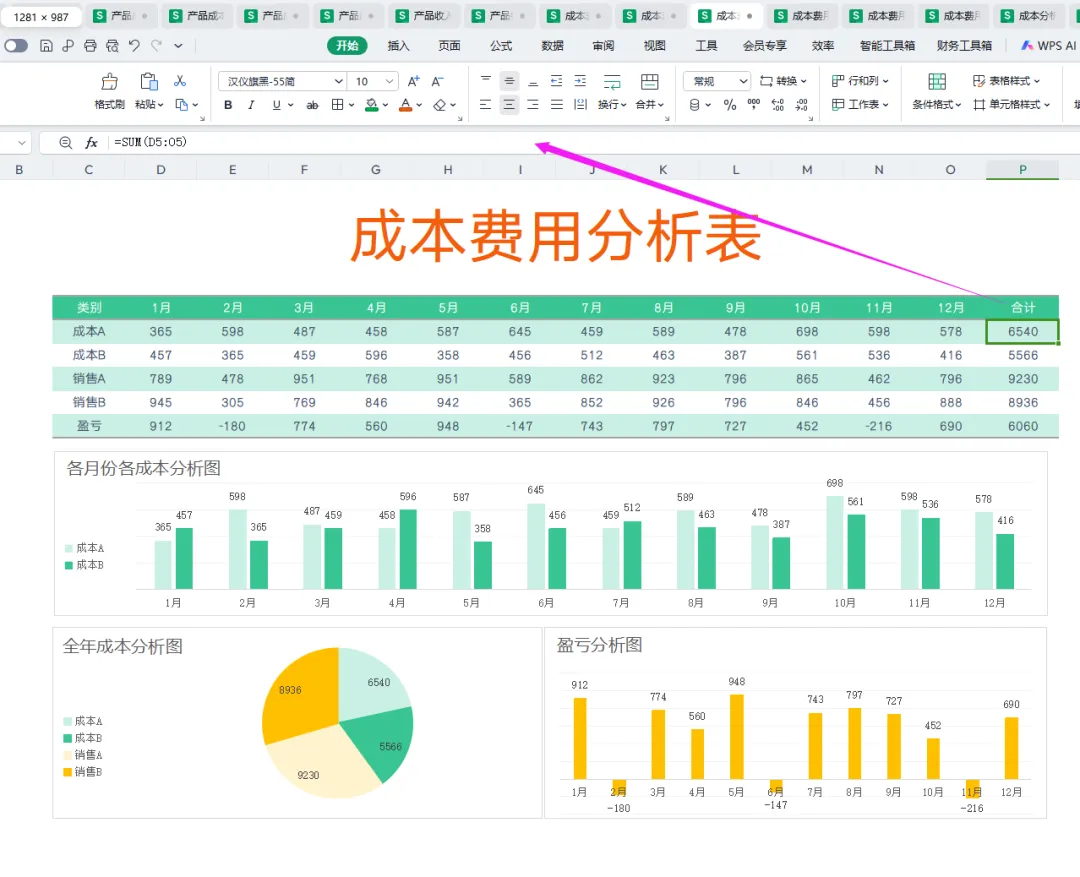Increase the cell indent
This screenshot has width=1080, height=877.
pyautogui.click(x=581, y=81)
